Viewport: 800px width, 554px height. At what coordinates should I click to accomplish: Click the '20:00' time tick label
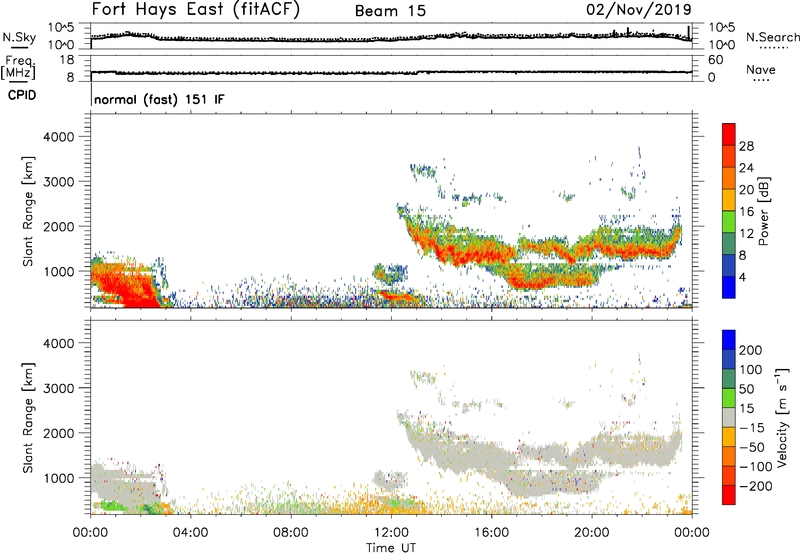click(591, 533)
